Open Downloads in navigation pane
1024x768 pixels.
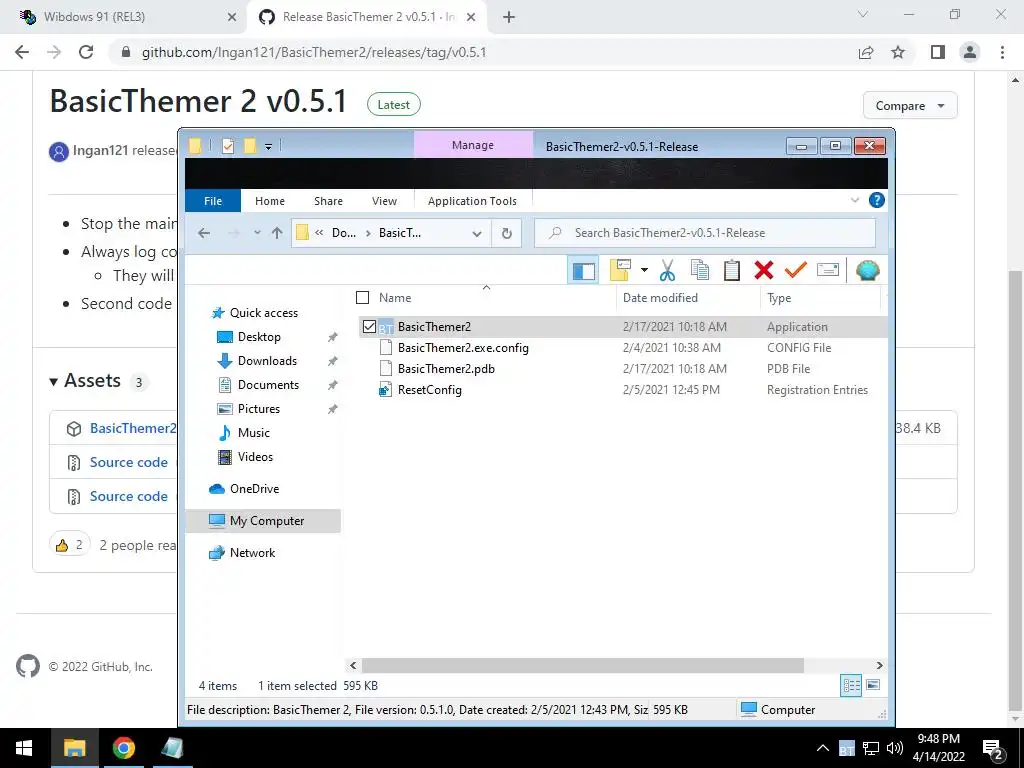point(267,360)
